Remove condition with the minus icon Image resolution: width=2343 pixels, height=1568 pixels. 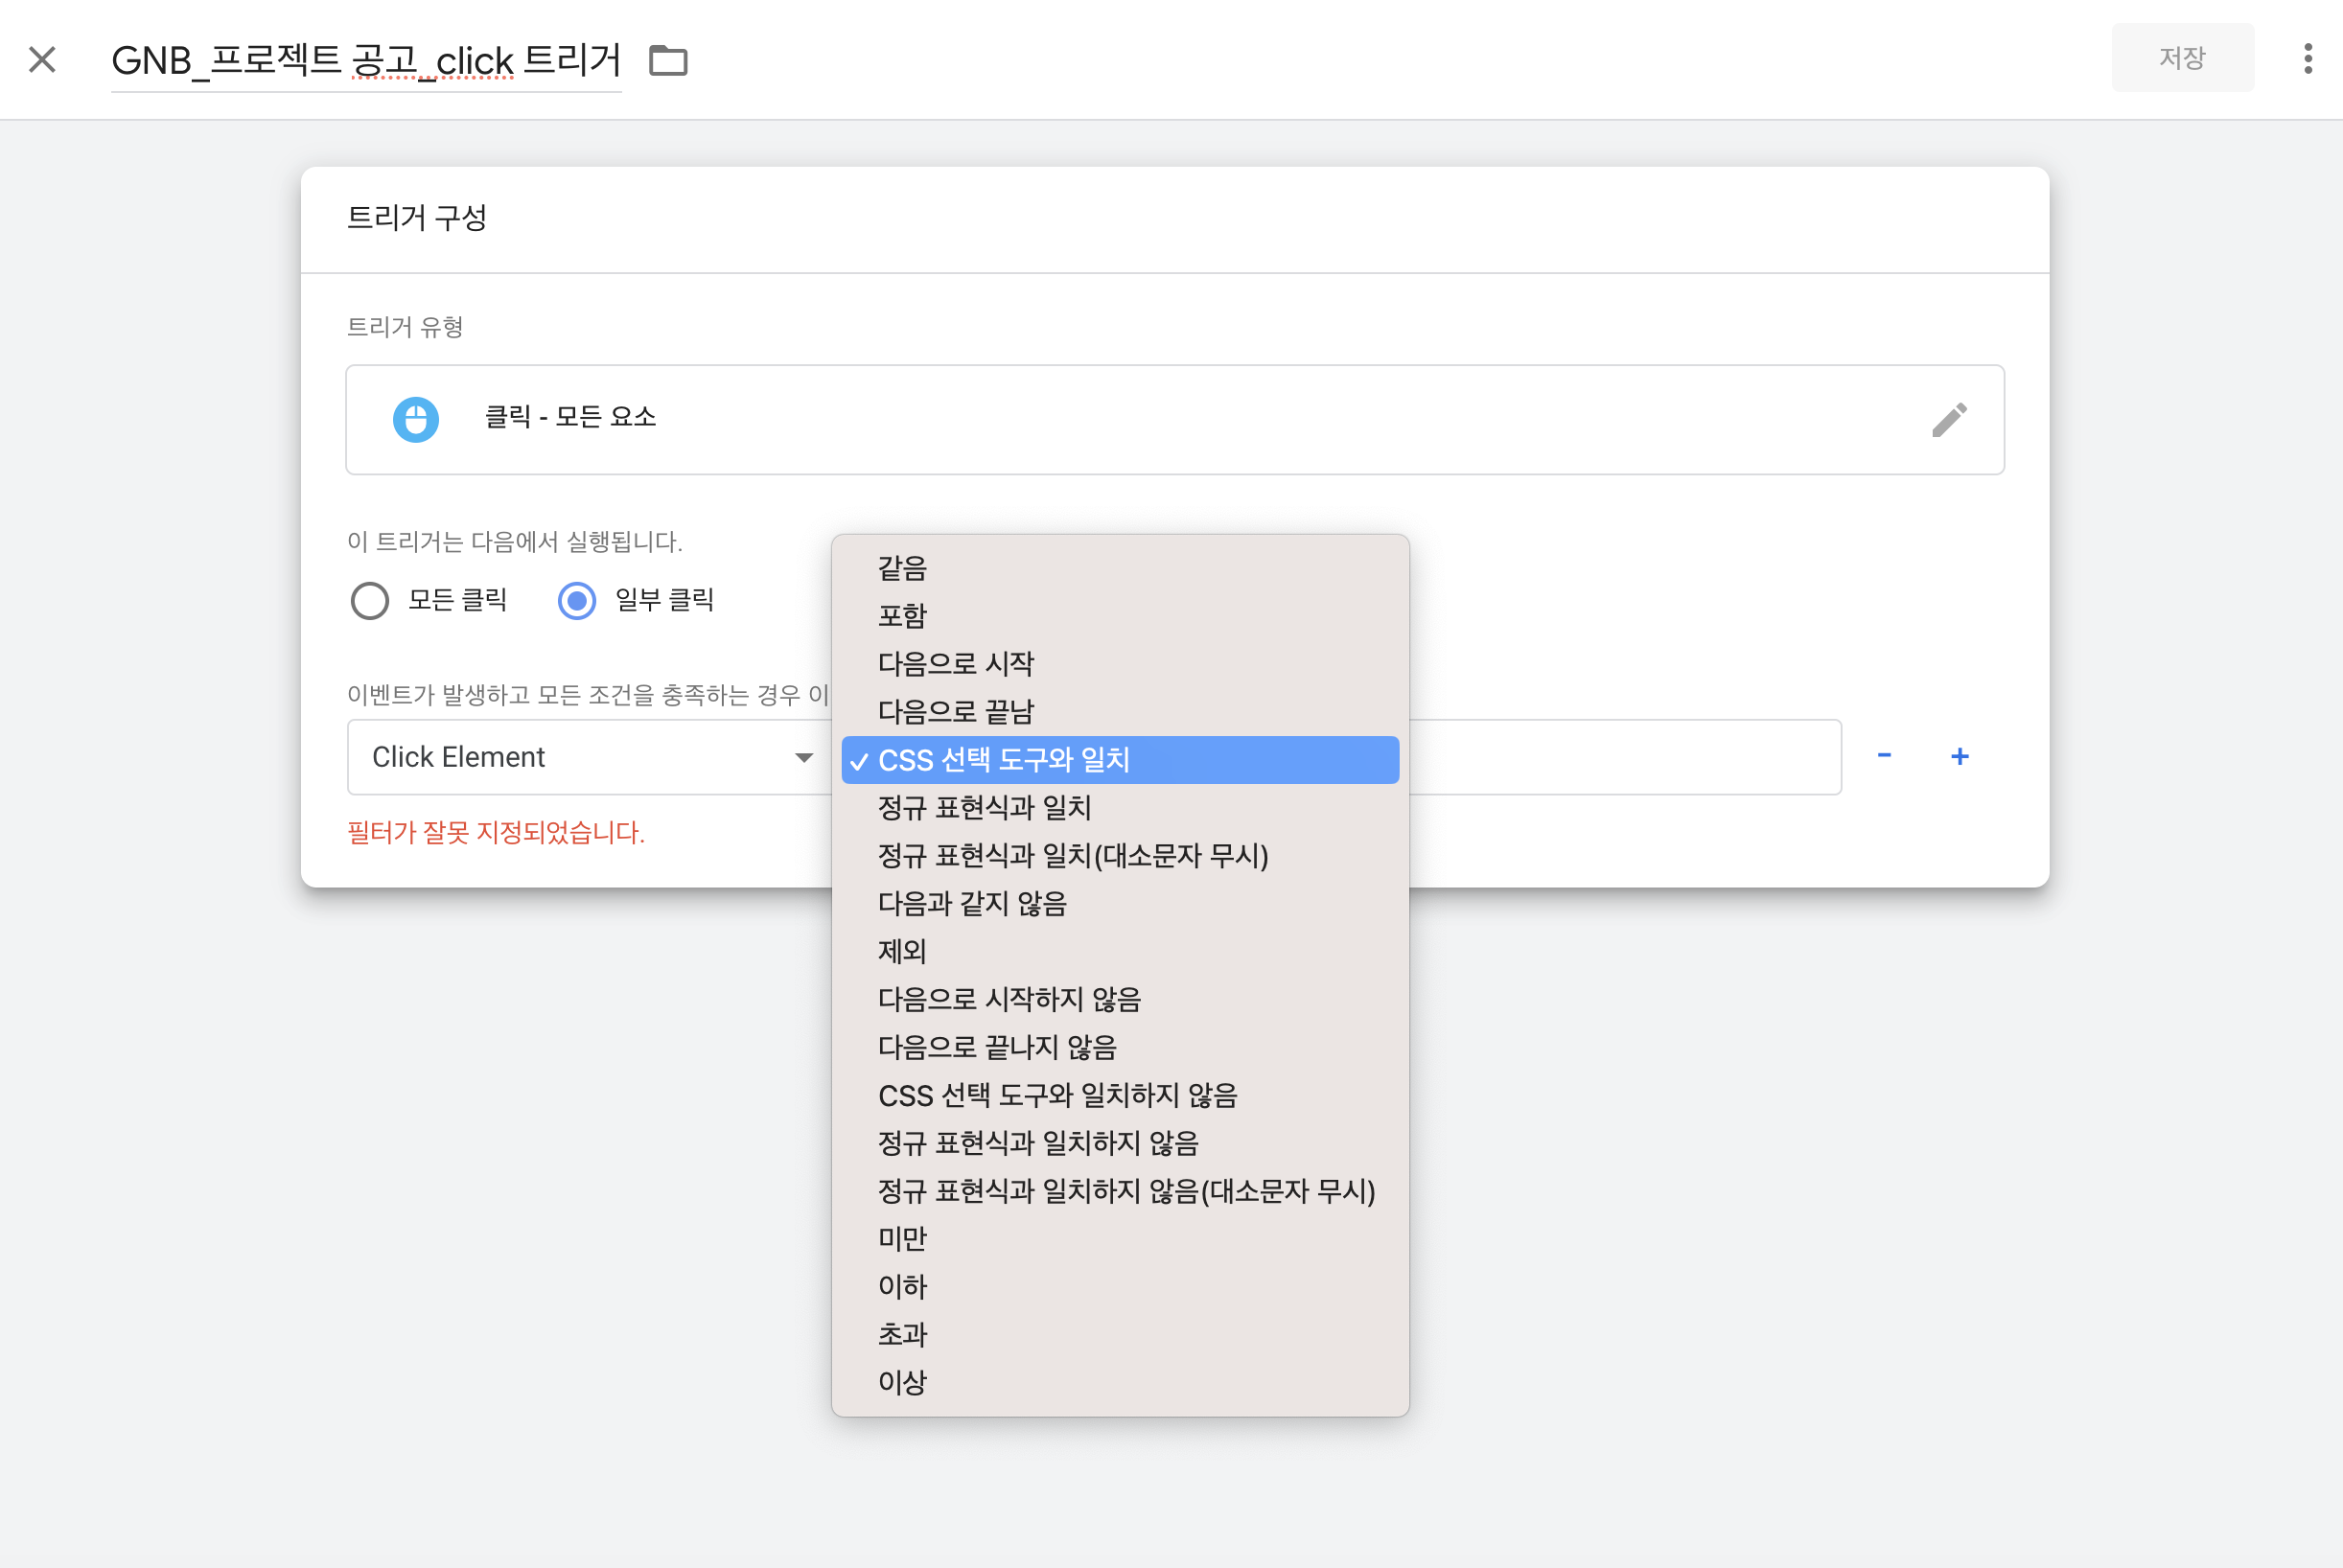click(x=1884, y=756)
